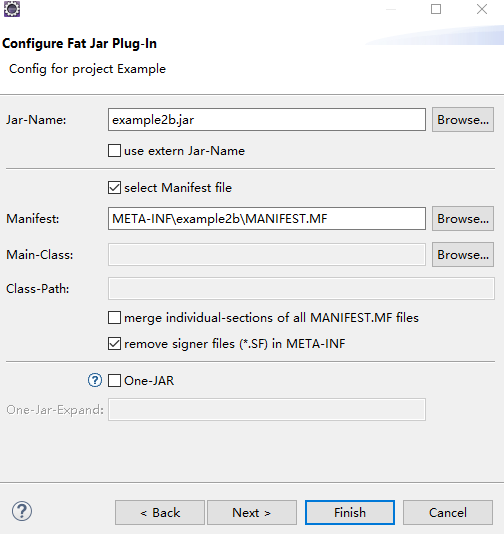Go to Next wizard page

point(252,513)
